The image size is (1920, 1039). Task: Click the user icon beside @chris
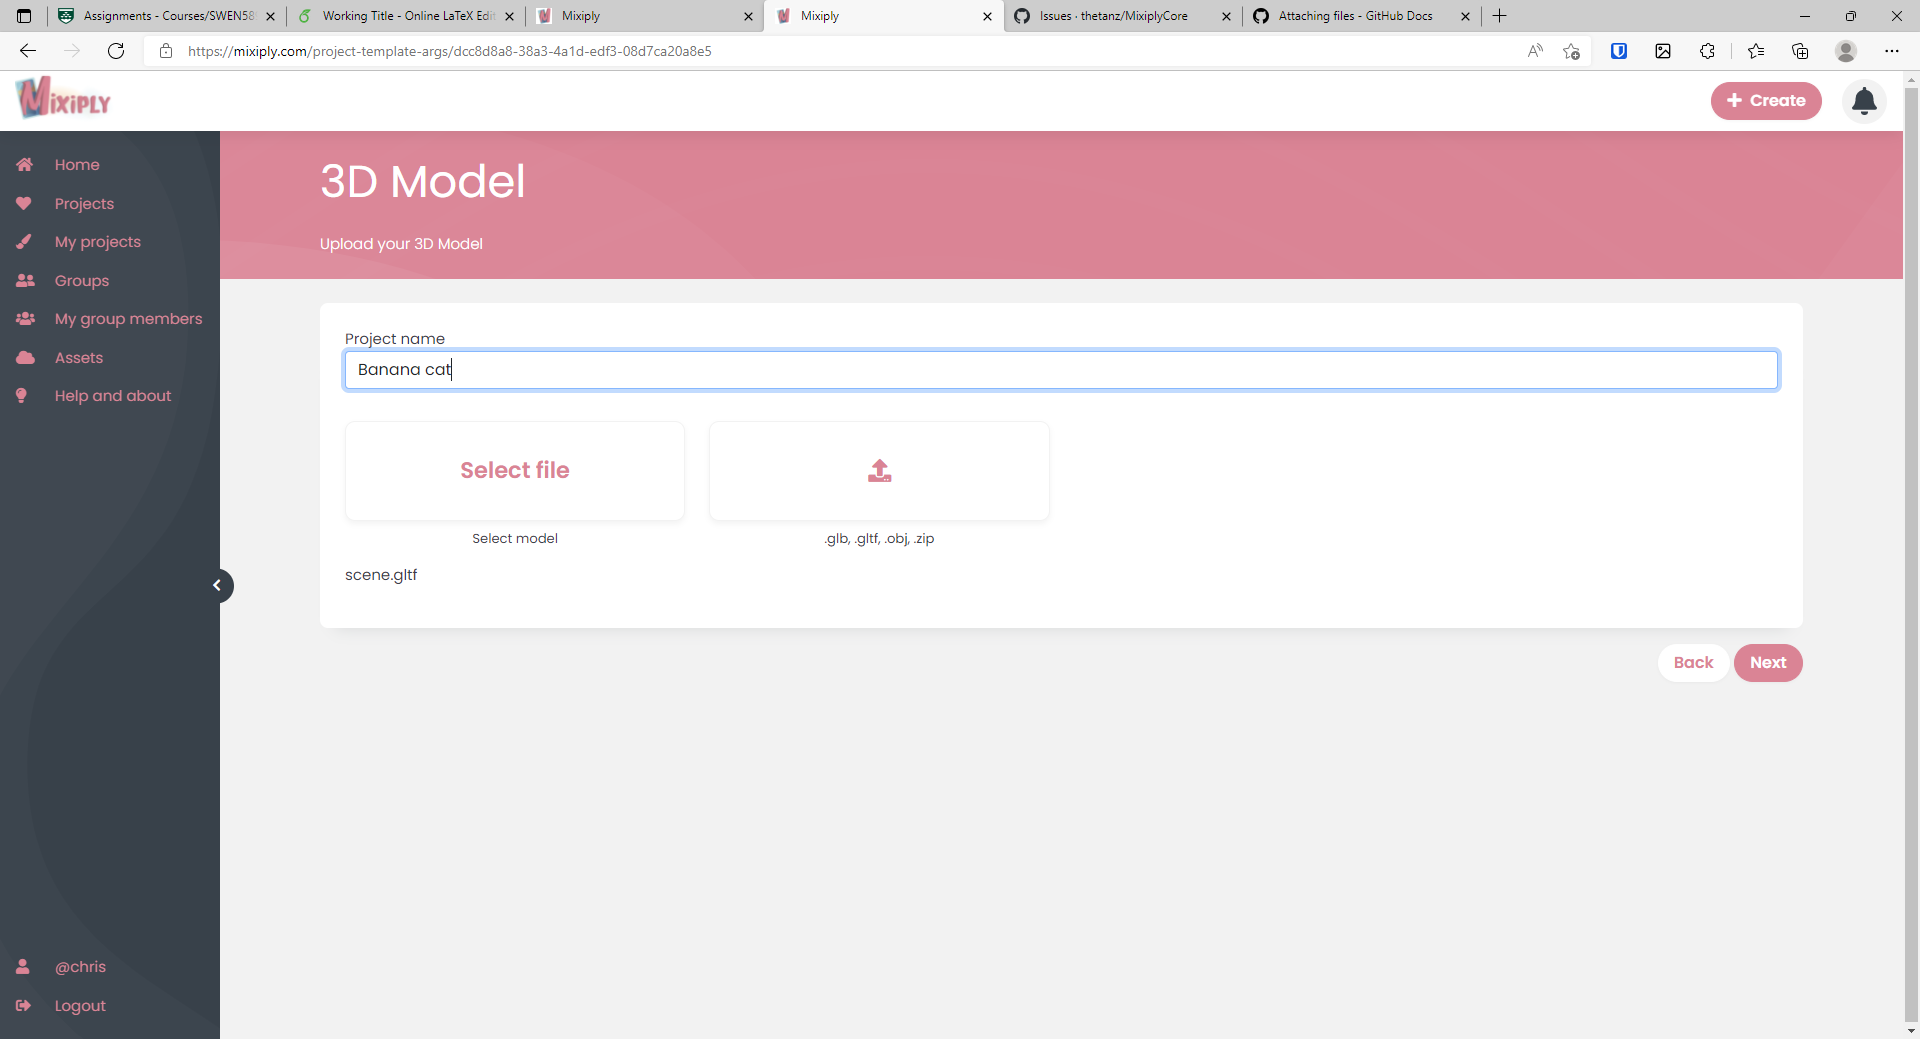click(23, 967)
